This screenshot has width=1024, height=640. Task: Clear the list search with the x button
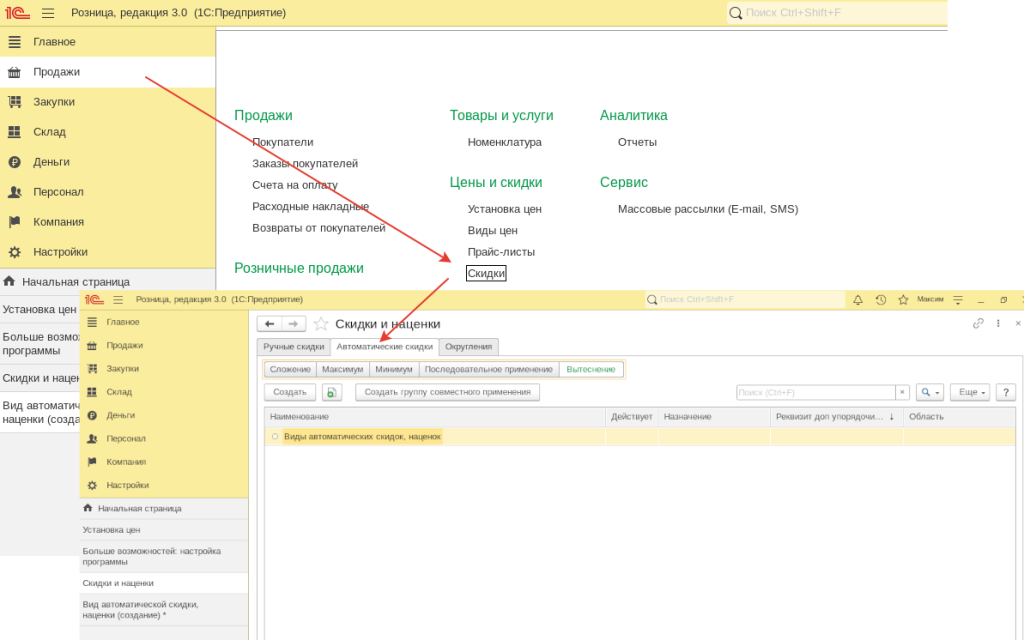902,392
